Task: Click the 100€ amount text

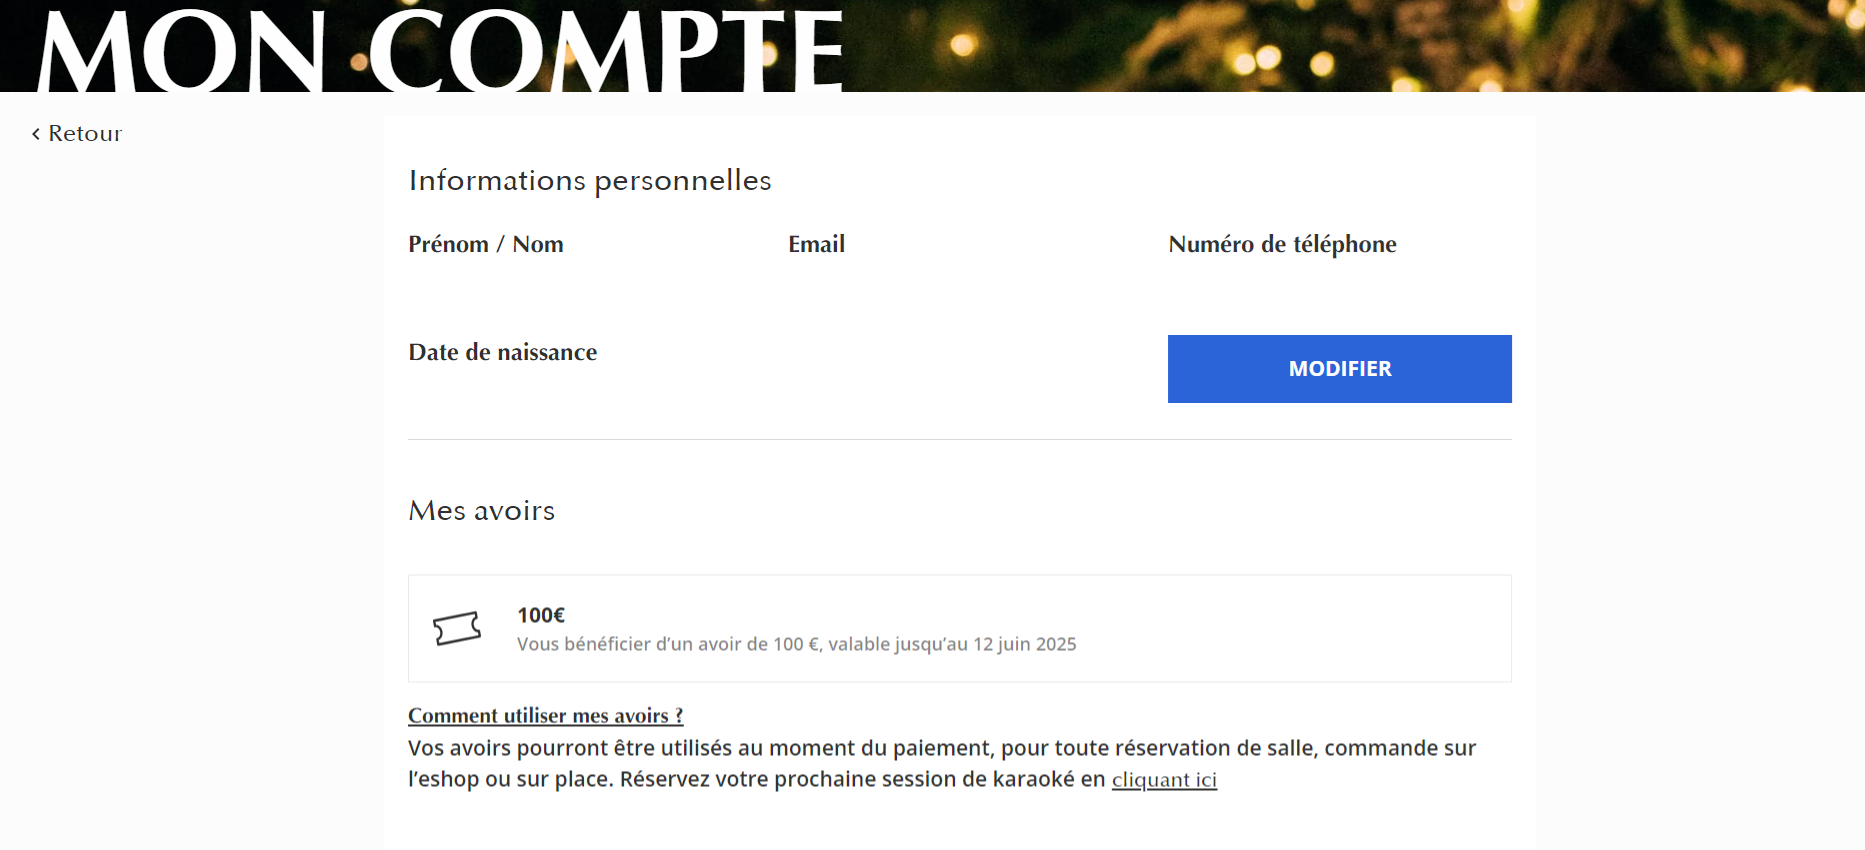Action: coord(541,615)
